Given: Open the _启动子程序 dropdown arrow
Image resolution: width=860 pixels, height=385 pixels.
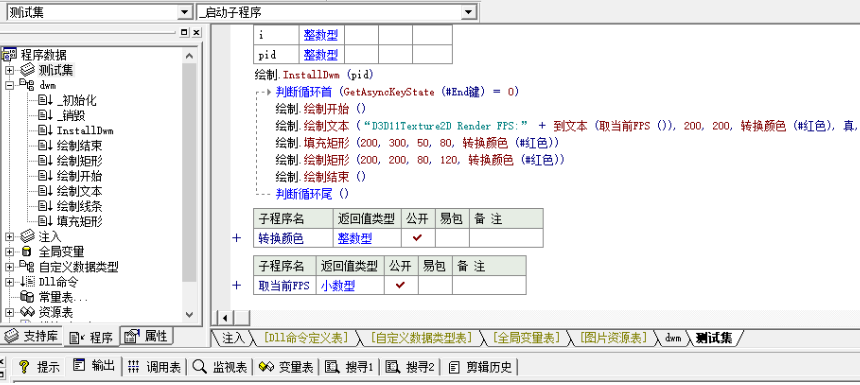Looking at the screenshot, I should (468, 13).
